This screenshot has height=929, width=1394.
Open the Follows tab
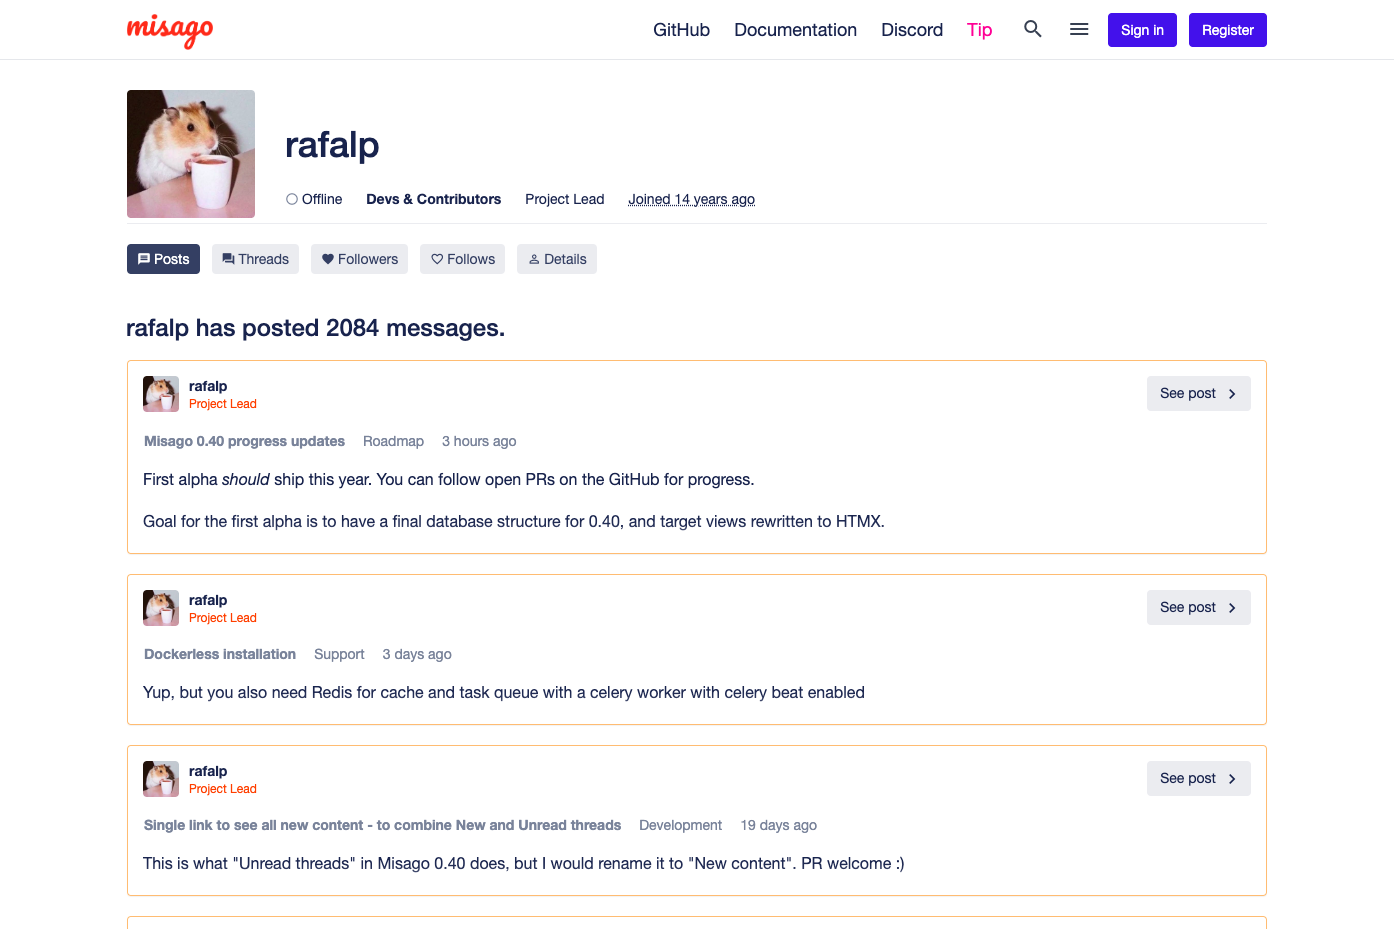[462, 259]
